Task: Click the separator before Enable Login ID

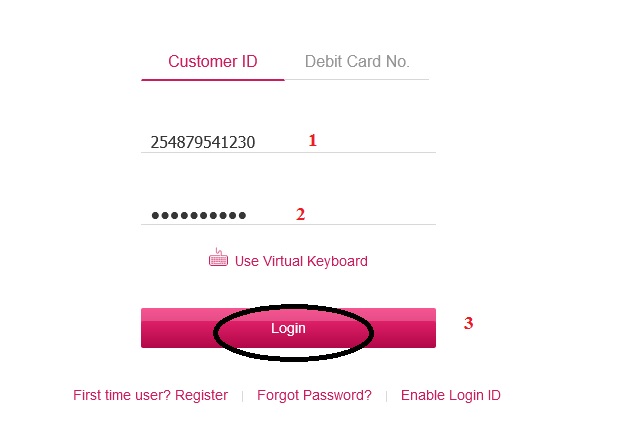Action: [386, 396]
